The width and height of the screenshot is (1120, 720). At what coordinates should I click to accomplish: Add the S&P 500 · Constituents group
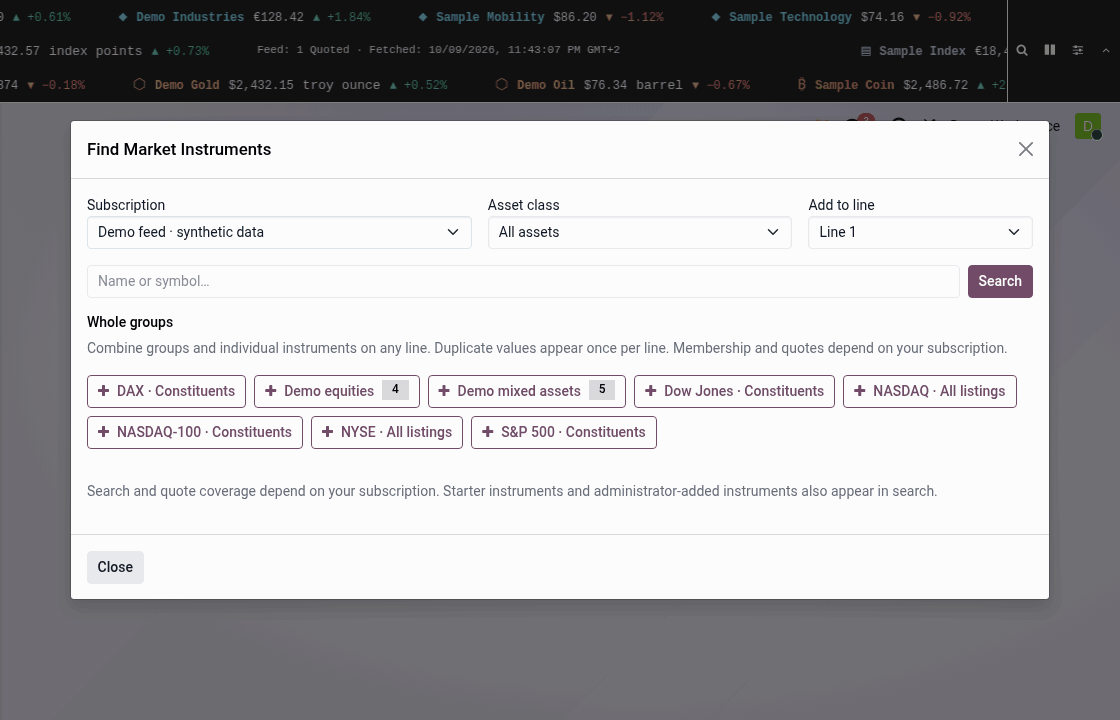coord(564,432)
